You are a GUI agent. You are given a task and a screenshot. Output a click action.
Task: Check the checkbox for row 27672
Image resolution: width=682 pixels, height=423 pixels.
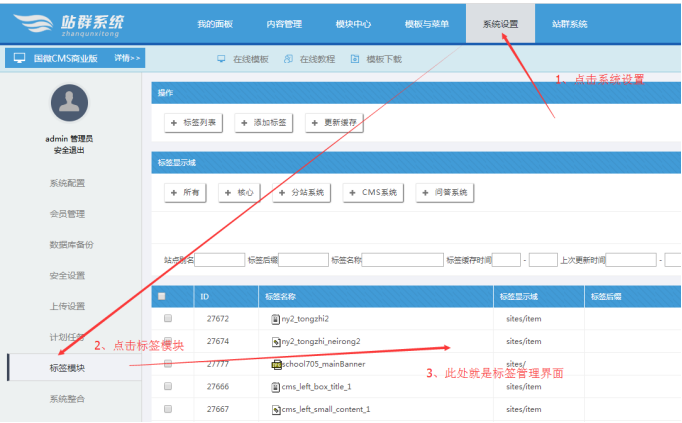(168, 319)
